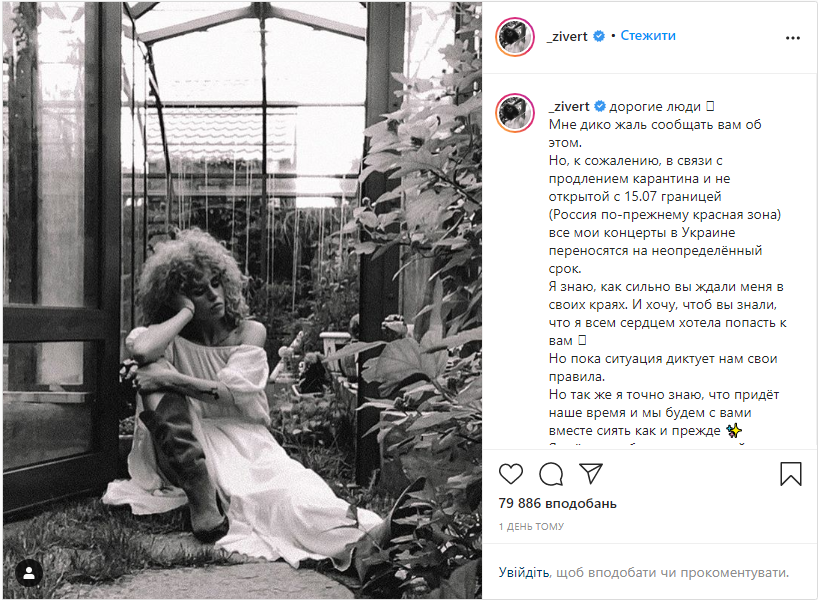Click the verified badge in the post header

click(x=599, y=36)
